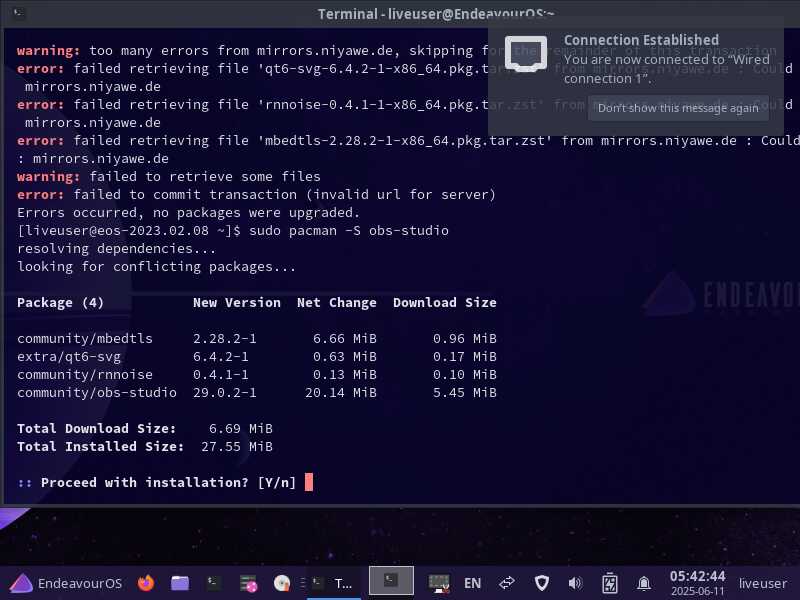Open the system monitor panel icon
Image resolution: width=800 pixels, height=600 pixels.
pyautogui.click(x=439, y=583)
